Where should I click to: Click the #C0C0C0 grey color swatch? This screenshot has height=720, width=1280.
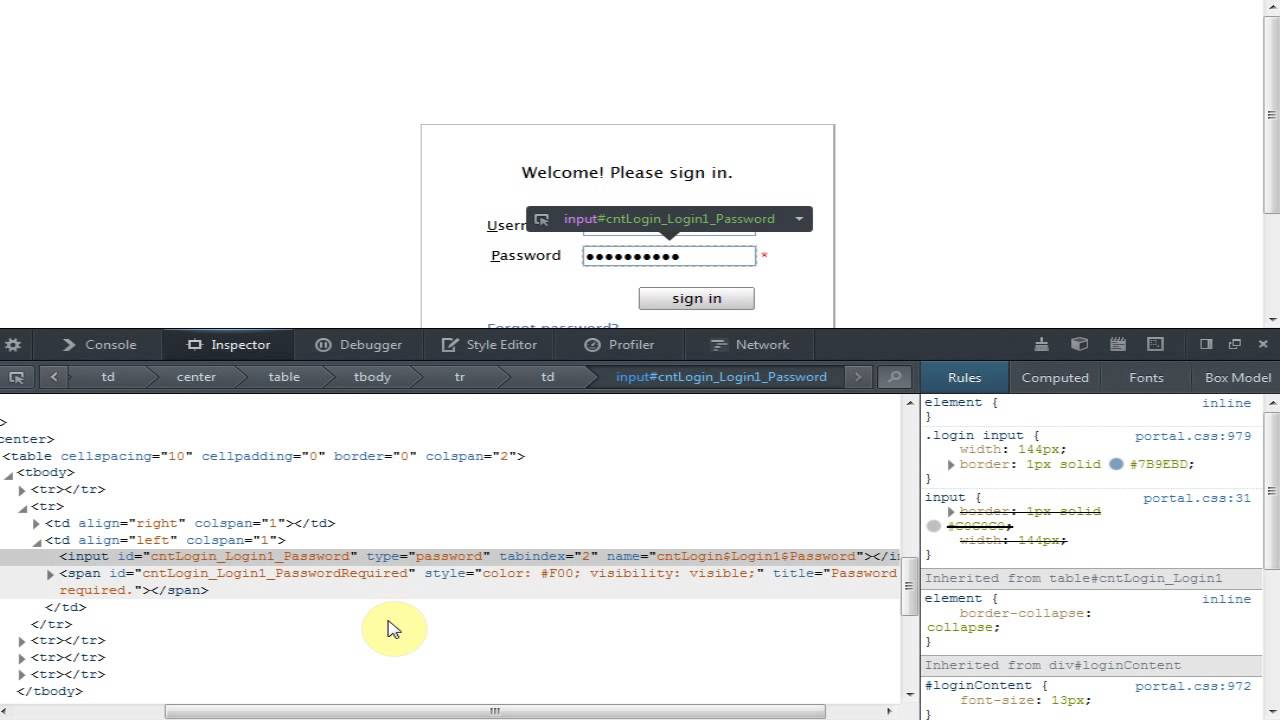tap(934, 526)
